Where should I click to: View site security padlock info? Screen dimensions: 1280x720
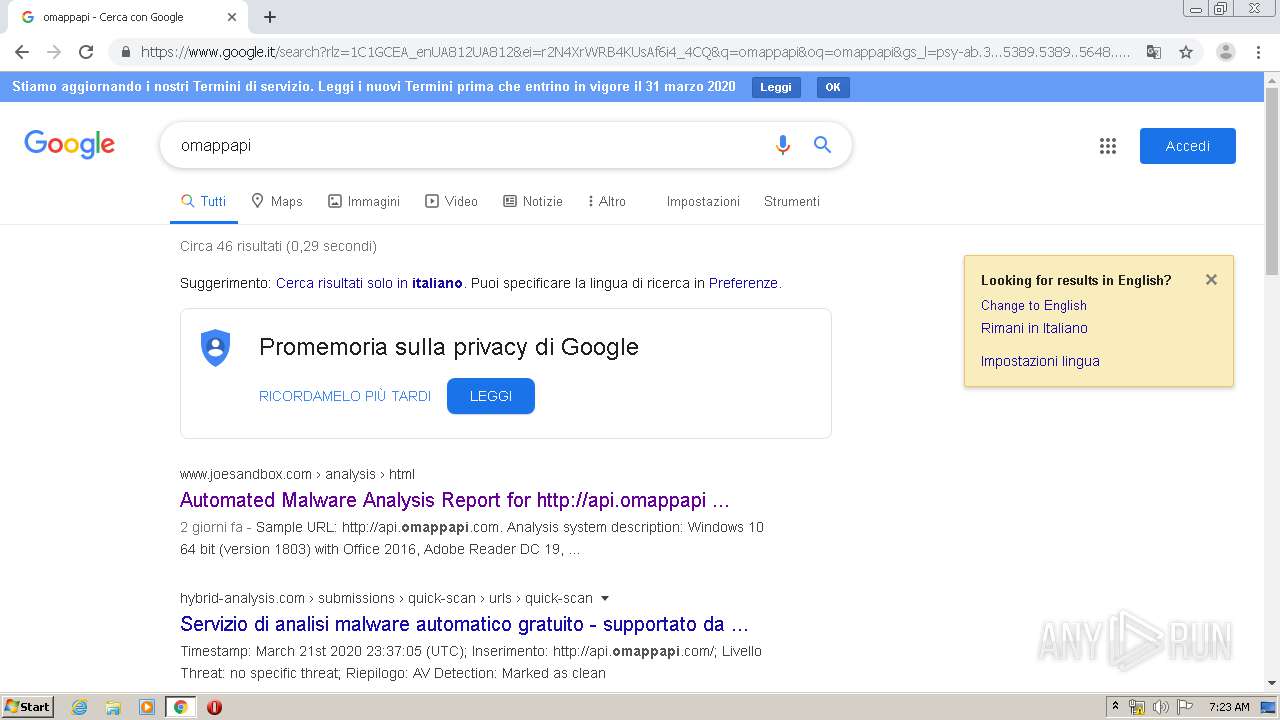[125, 52]
